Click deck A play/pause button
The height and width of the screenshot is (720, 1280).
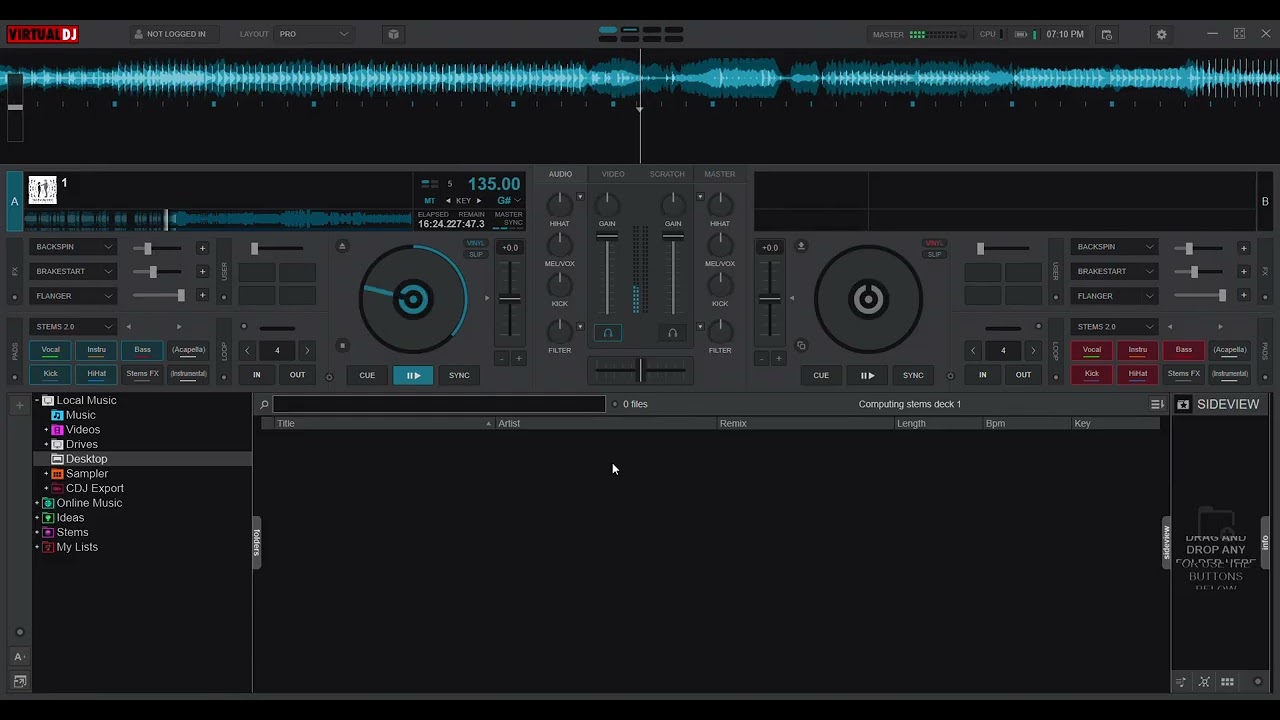[x=413, y=375]
